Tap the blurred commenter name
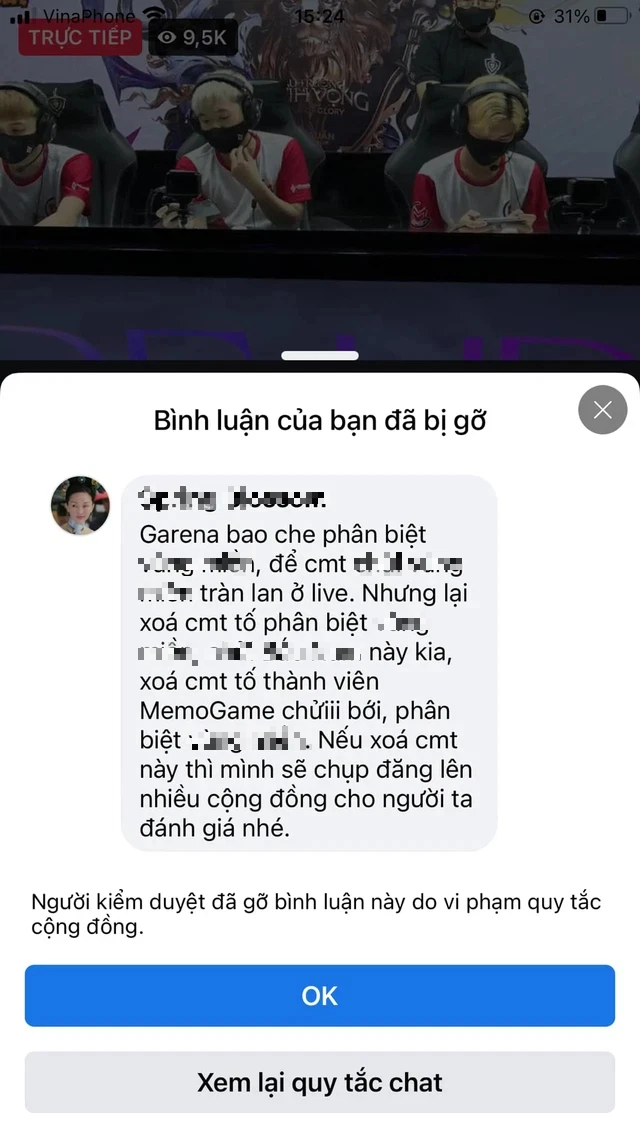640x1138 pixels. tap(232, 499)
